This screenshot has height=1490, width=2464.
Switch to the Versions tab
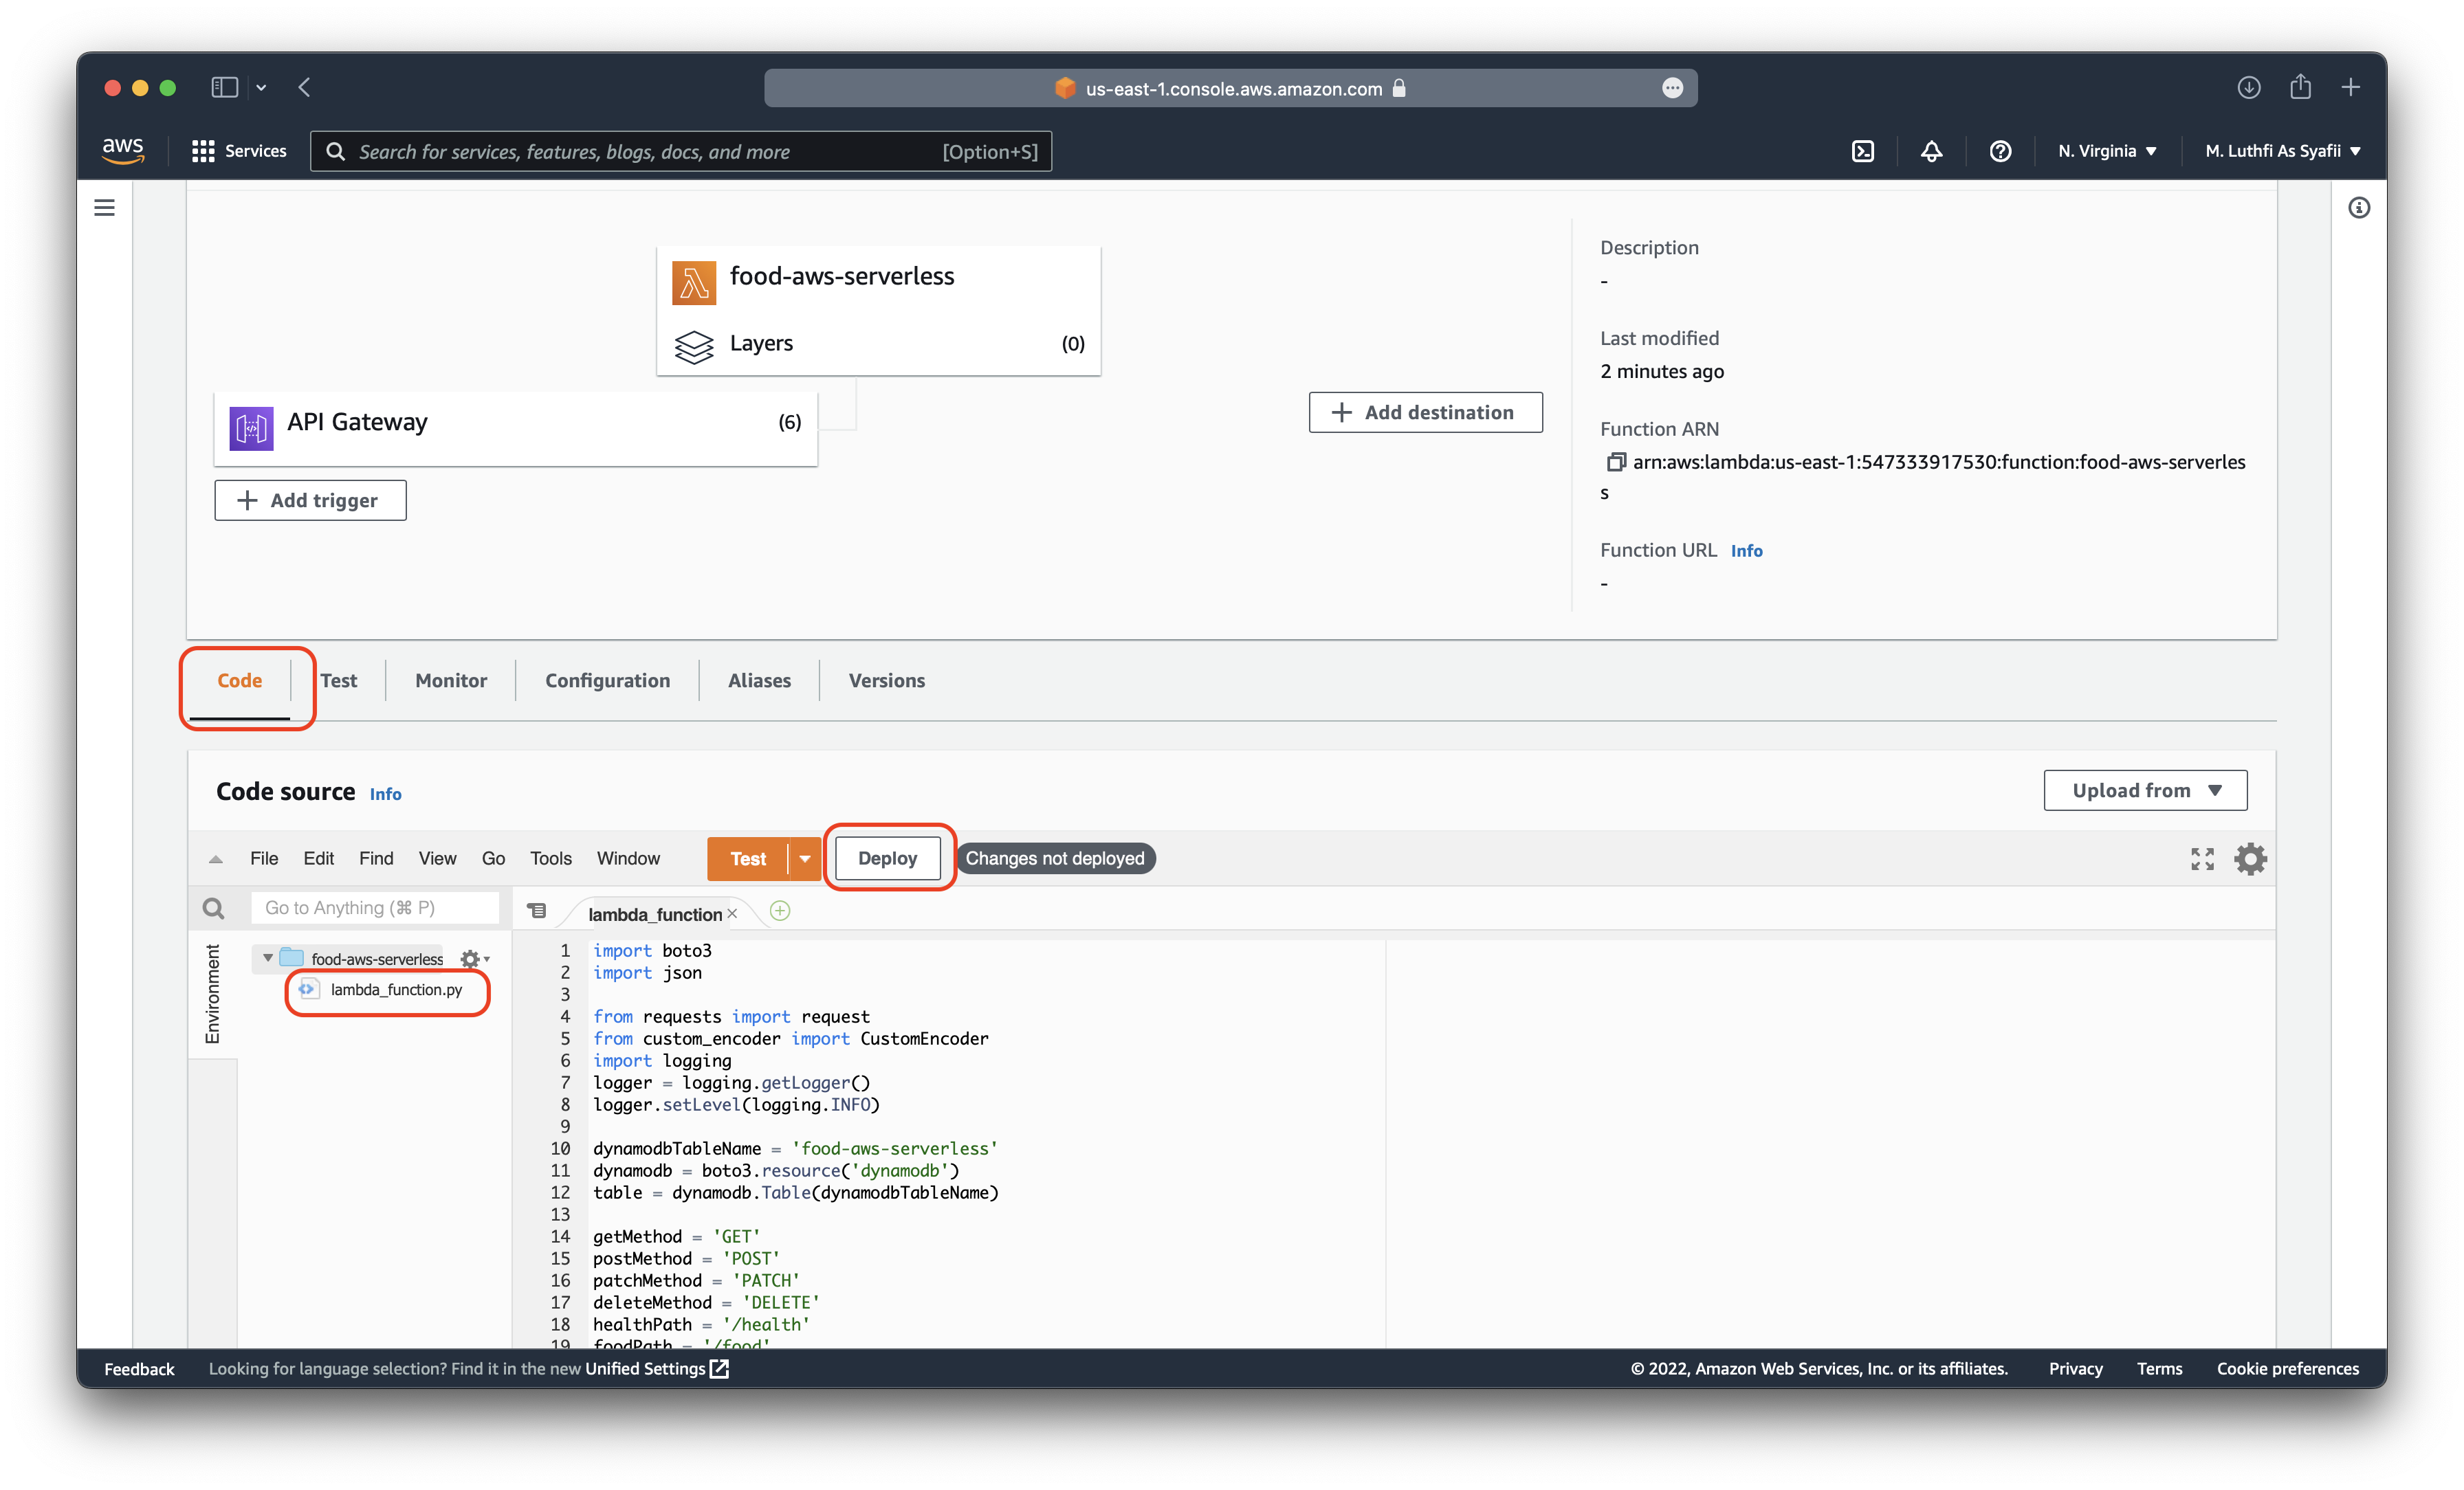point(886,680)
